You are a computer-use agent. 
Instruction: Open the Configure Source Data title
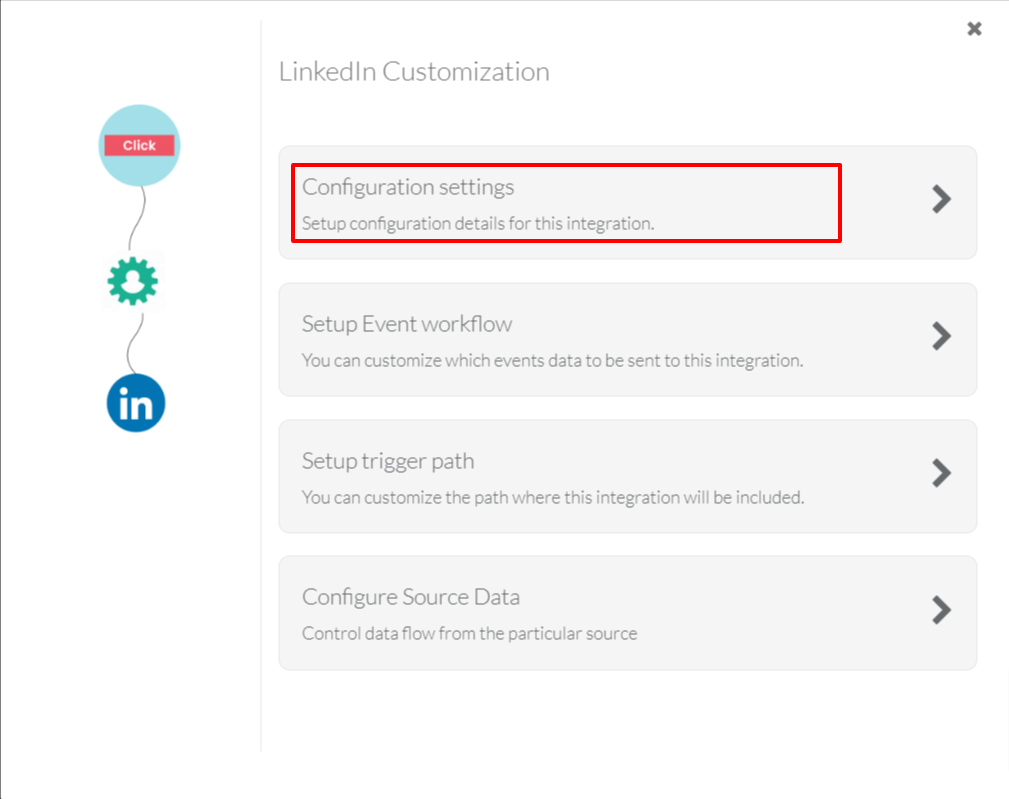coord(411,597)
